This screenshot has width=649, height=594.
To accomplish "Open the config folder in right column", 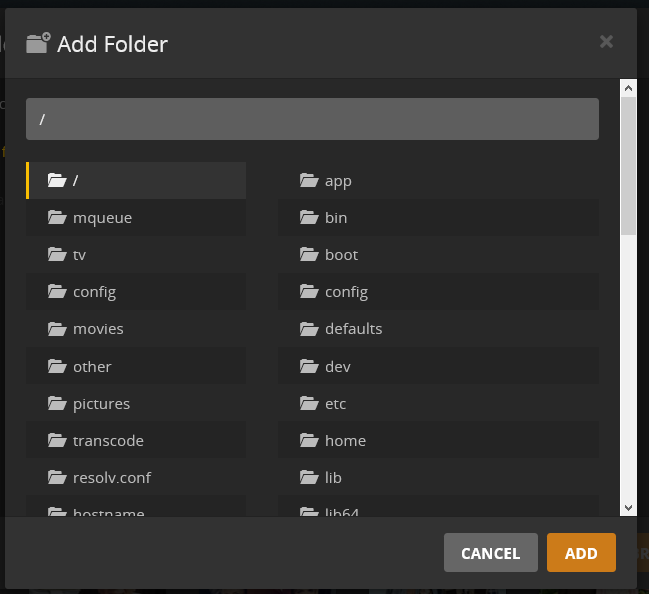I will click(x=439, y=292).
